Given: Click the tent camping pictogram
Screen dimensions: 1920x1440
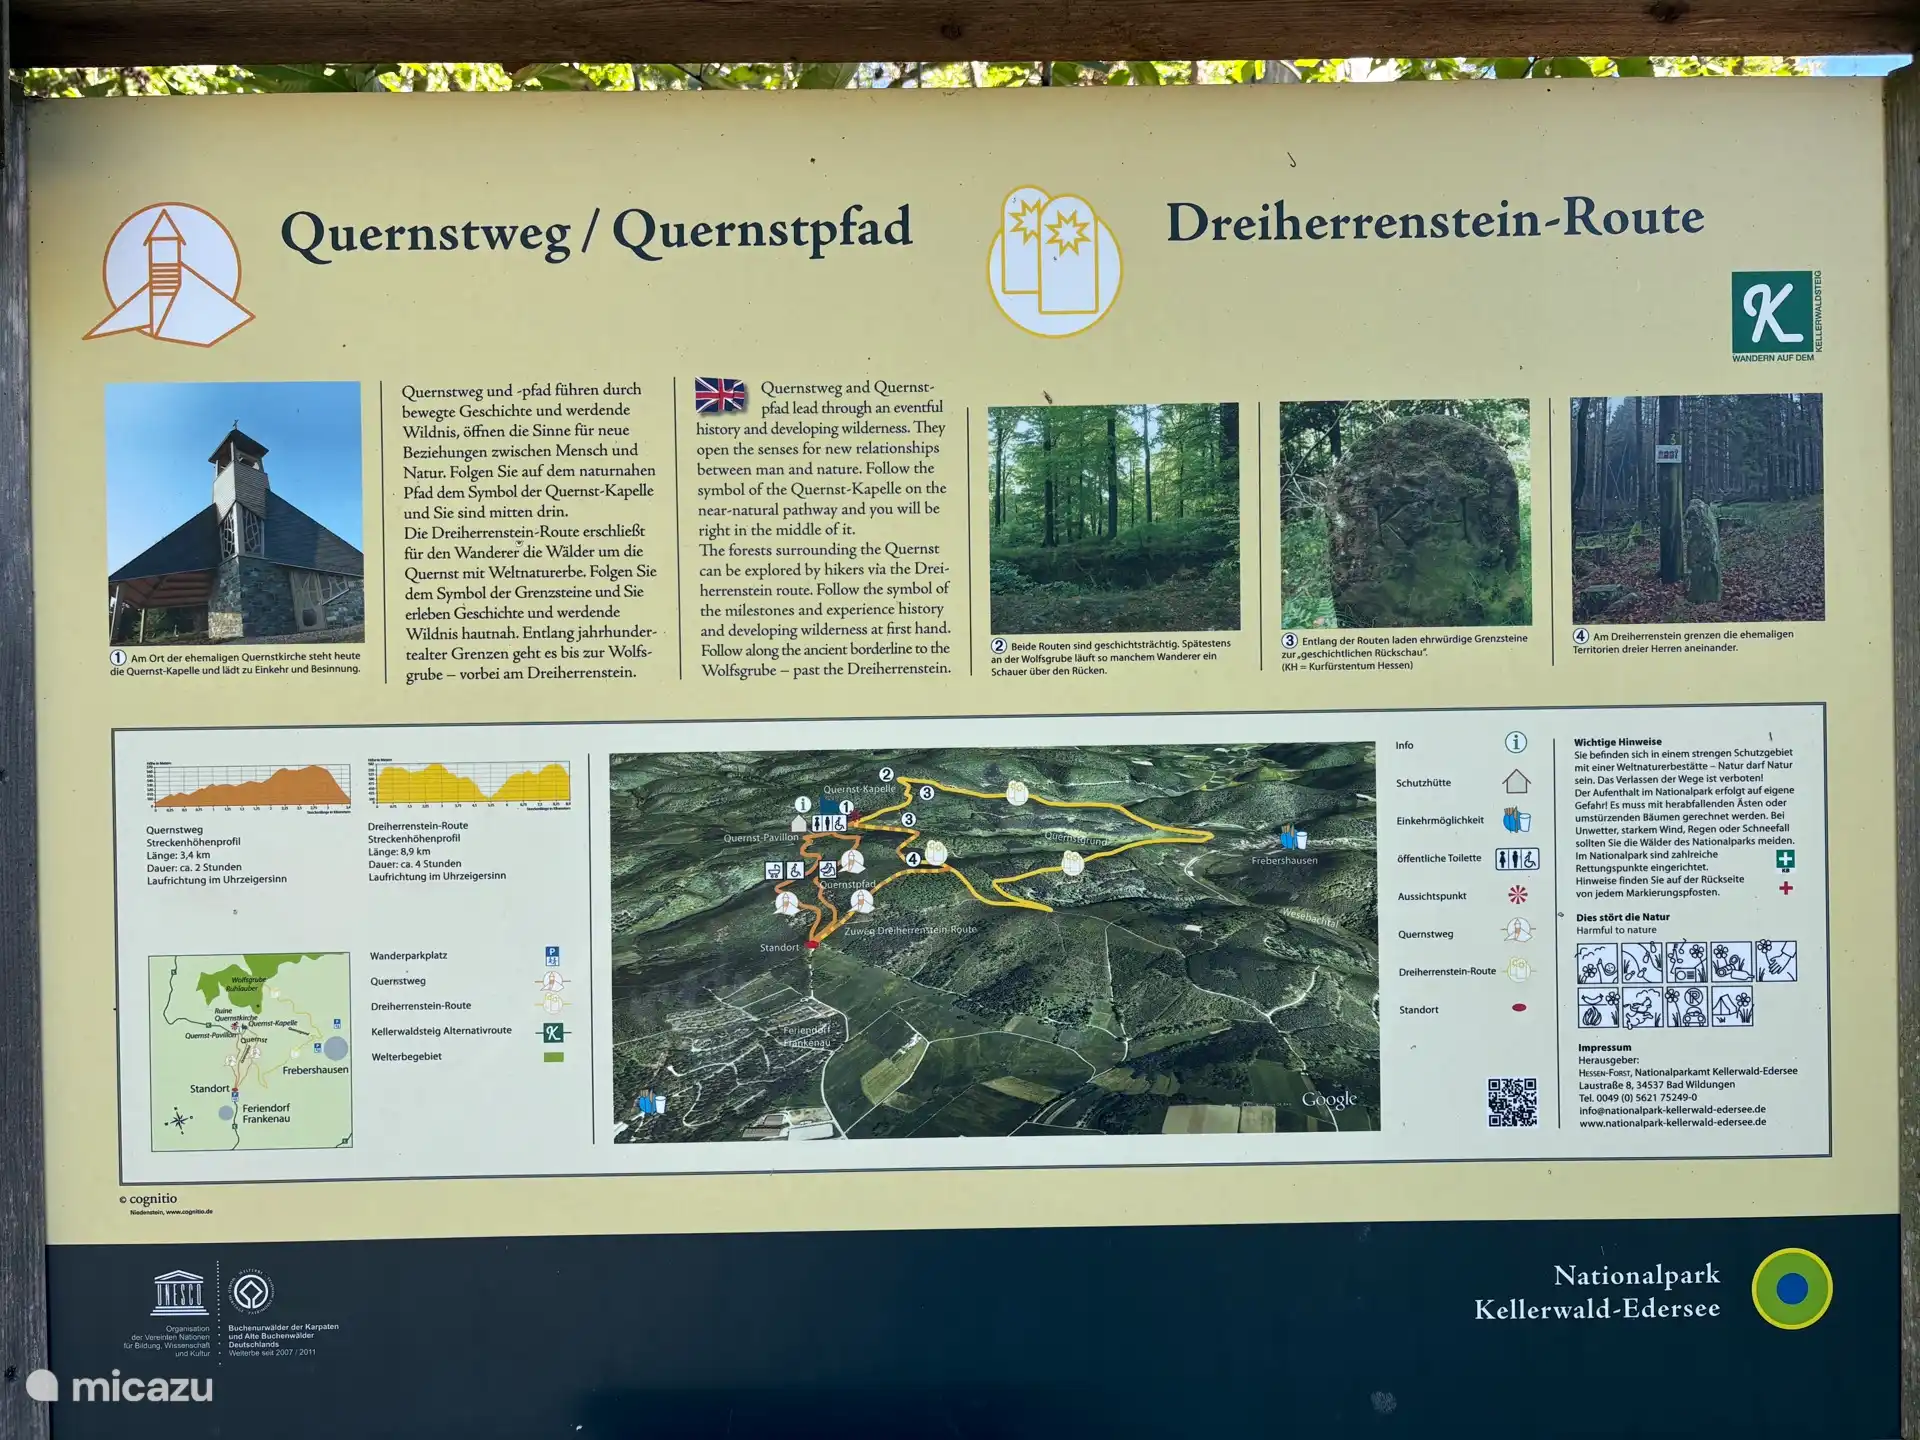Looking at the screenshot, I should click(1732, 1005).
